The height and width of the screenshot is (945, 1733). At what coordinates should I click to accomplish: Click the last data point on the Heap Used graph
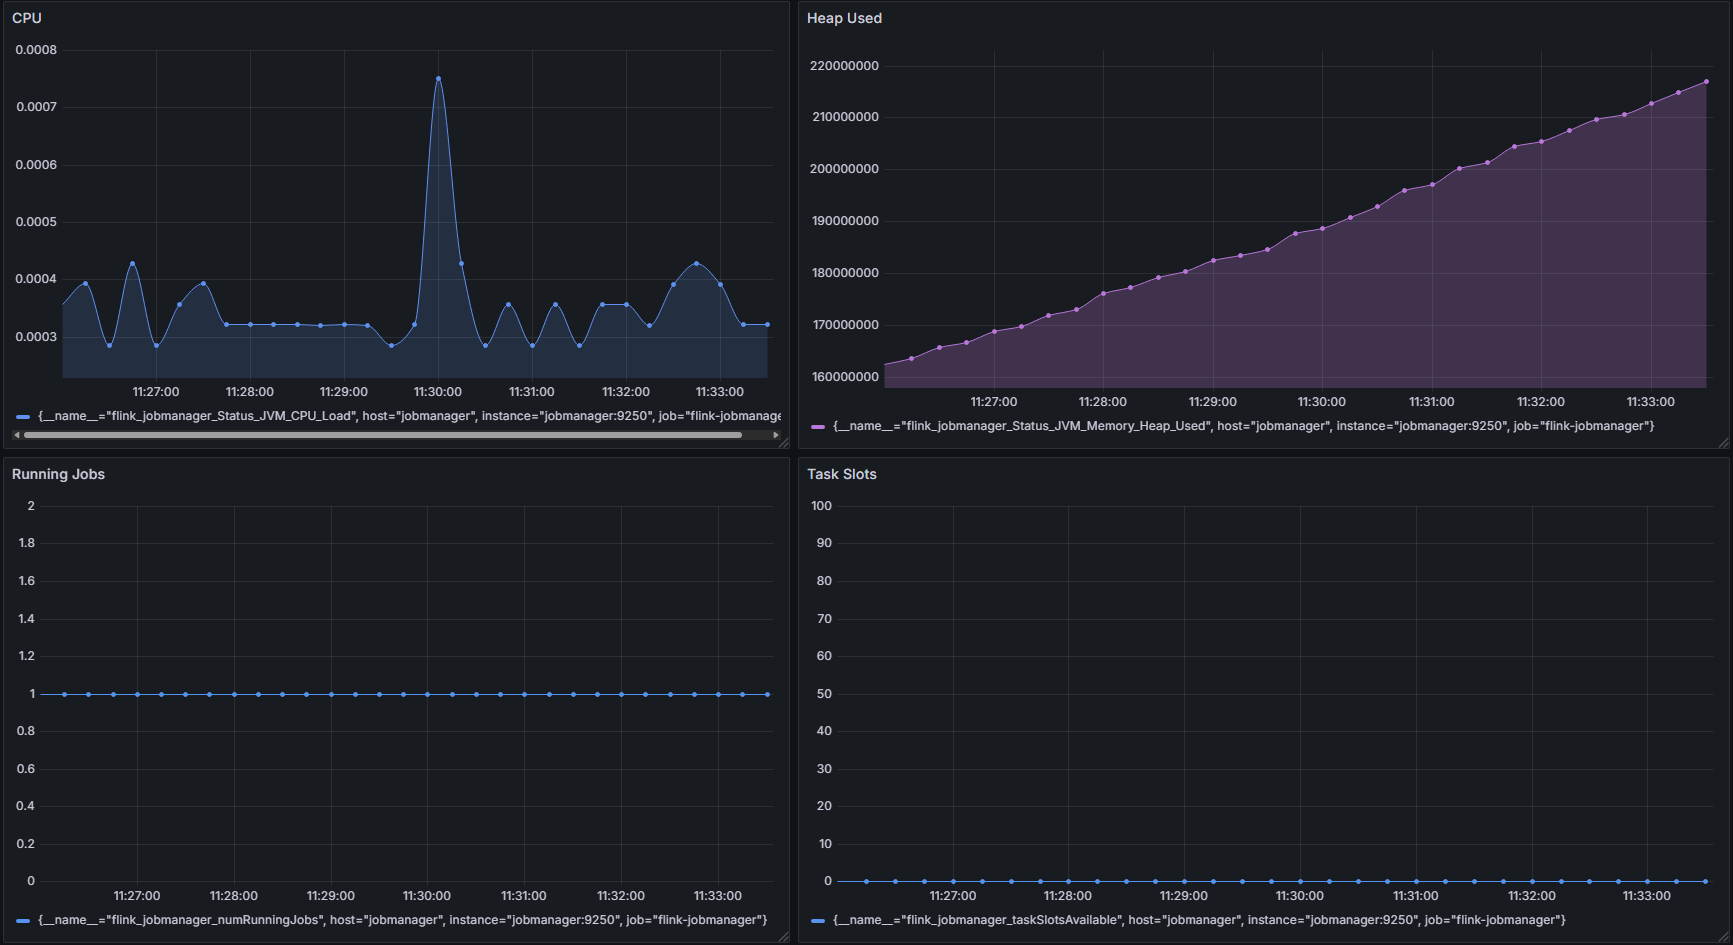tap(1706, 82)
